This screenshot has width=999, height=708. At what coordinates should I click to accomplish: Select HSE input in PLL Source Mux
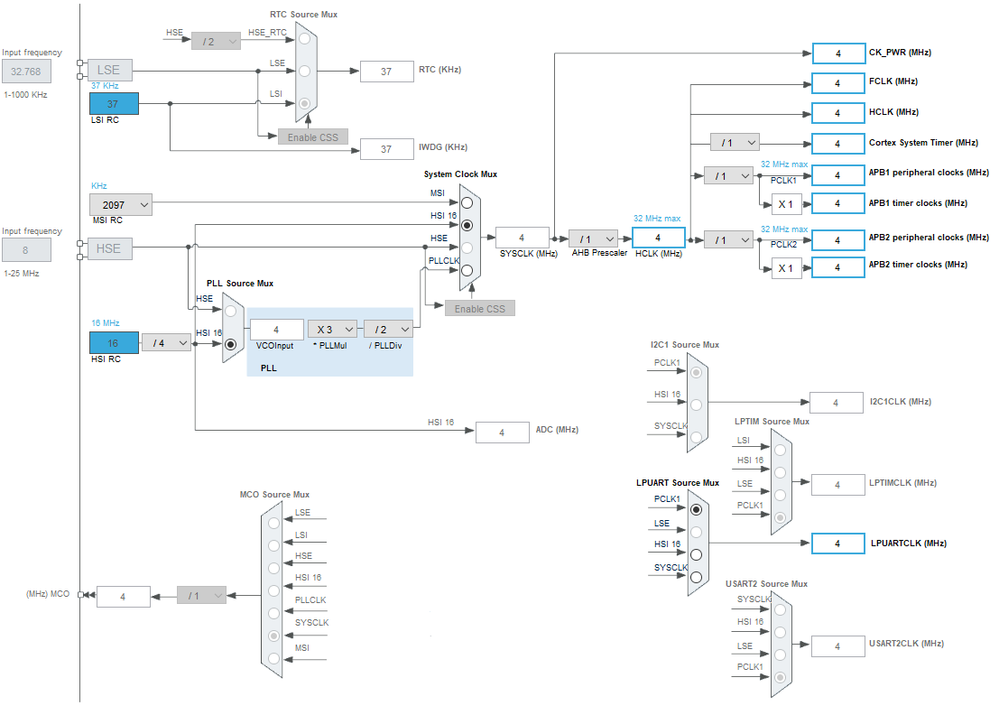(x=231, y=311)
